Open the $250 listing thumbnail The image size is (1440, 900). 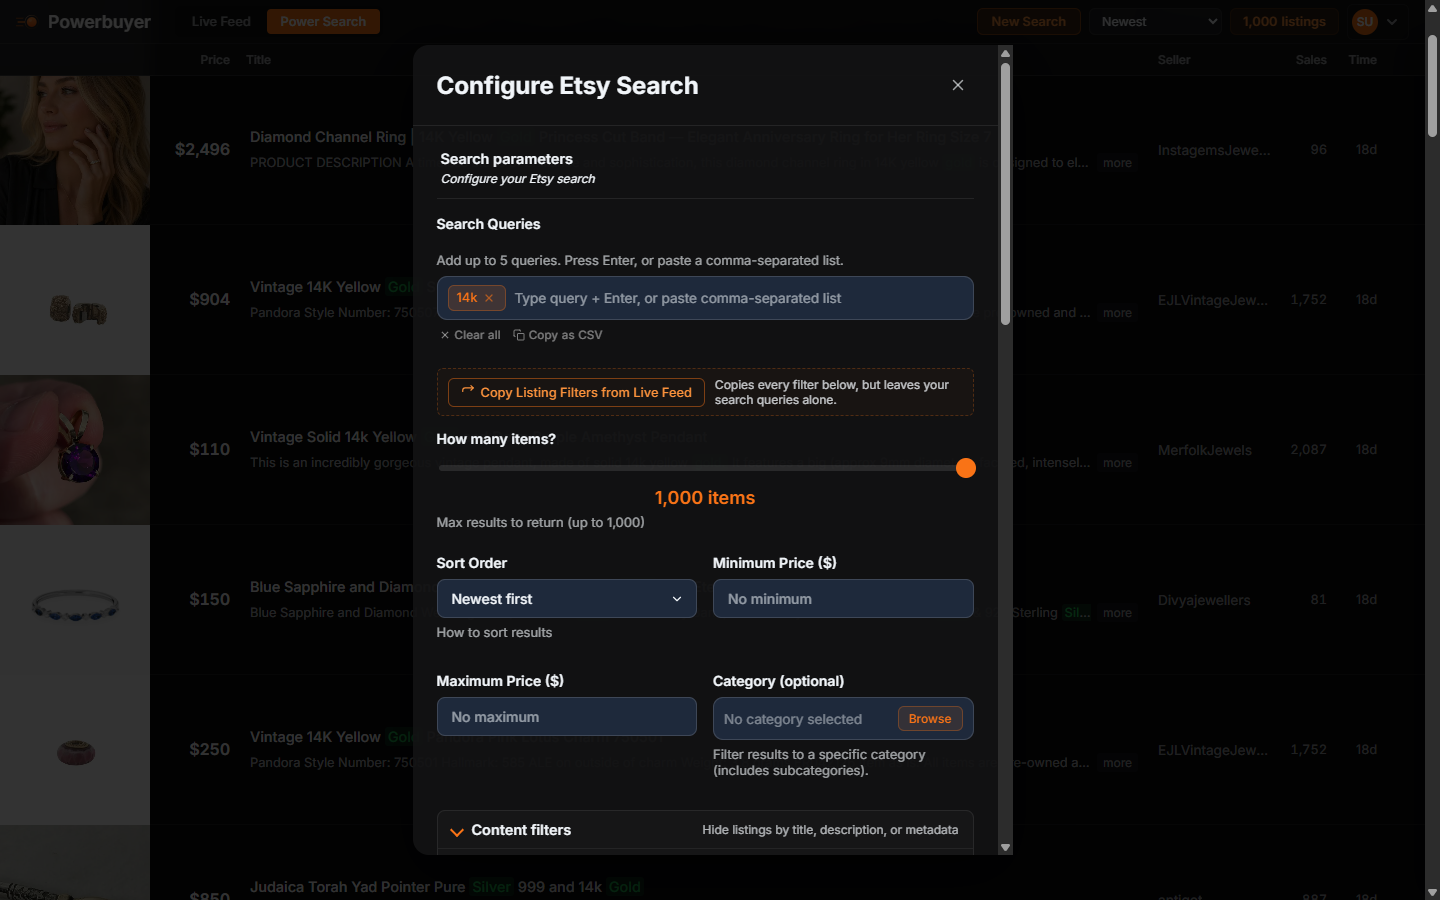pyautogui.click(x=75, y=750)
